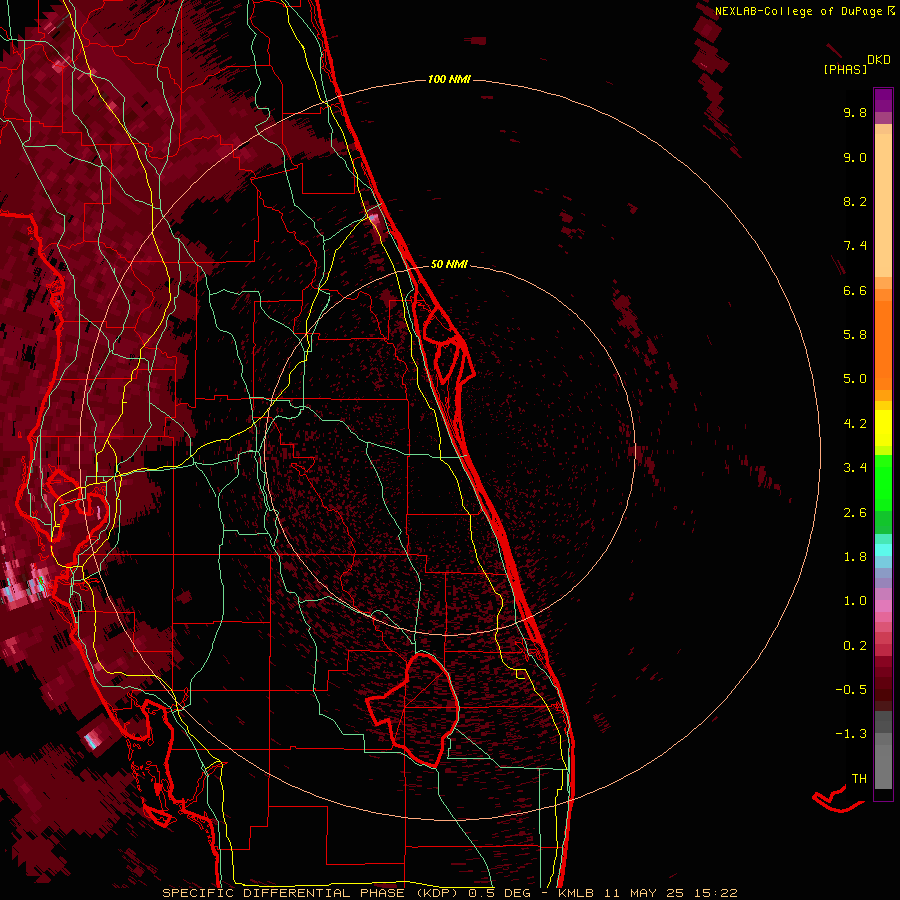
Task: Select the 0.2 scale value
Action: pyautogui.click(x=855, y=646)
